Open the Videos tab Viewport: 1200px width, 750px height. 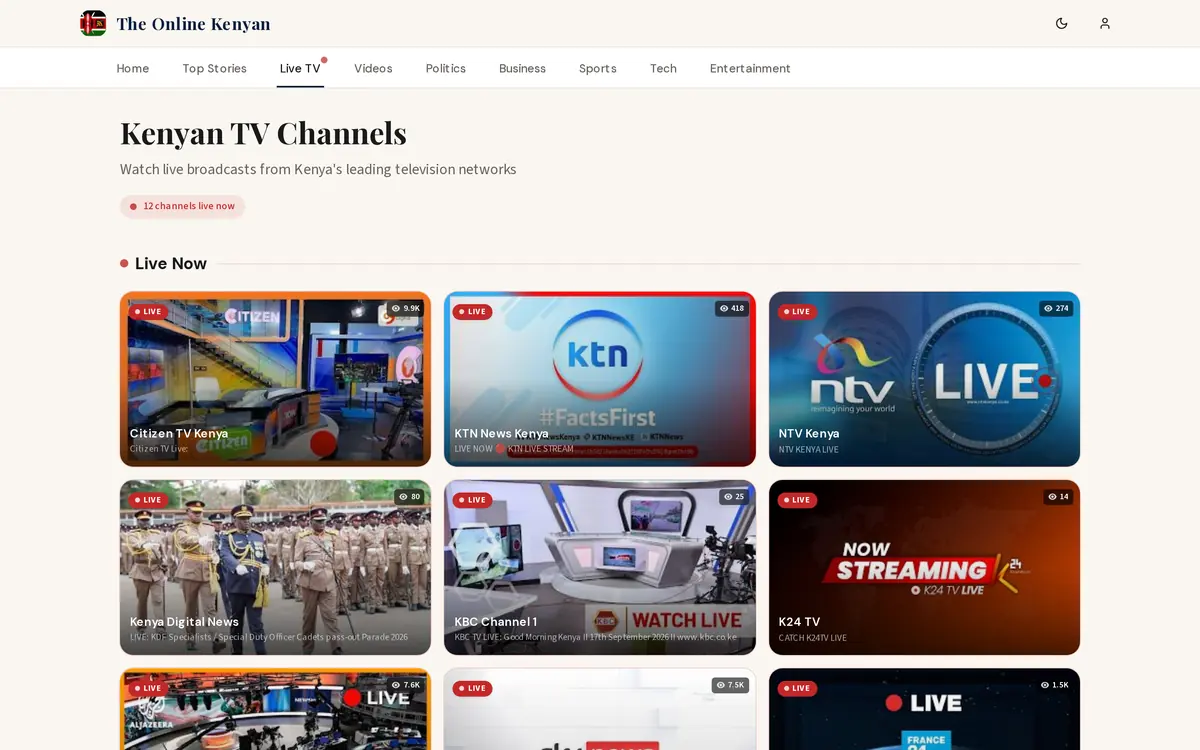click(373, 69)
